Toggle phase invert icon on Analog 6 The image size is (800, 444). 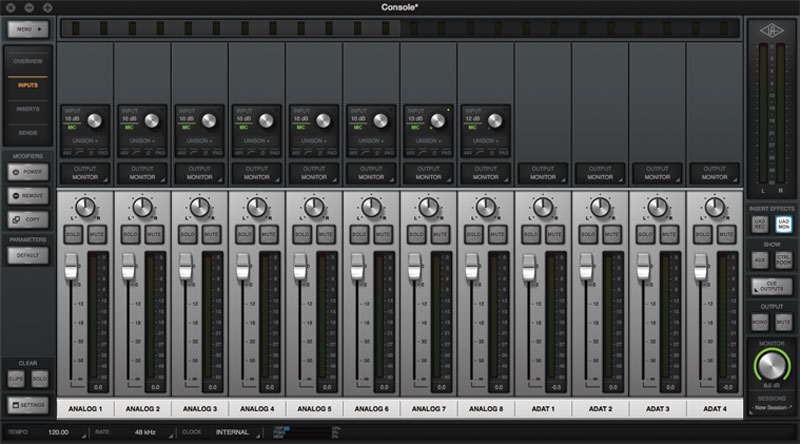tap(377, 153)
